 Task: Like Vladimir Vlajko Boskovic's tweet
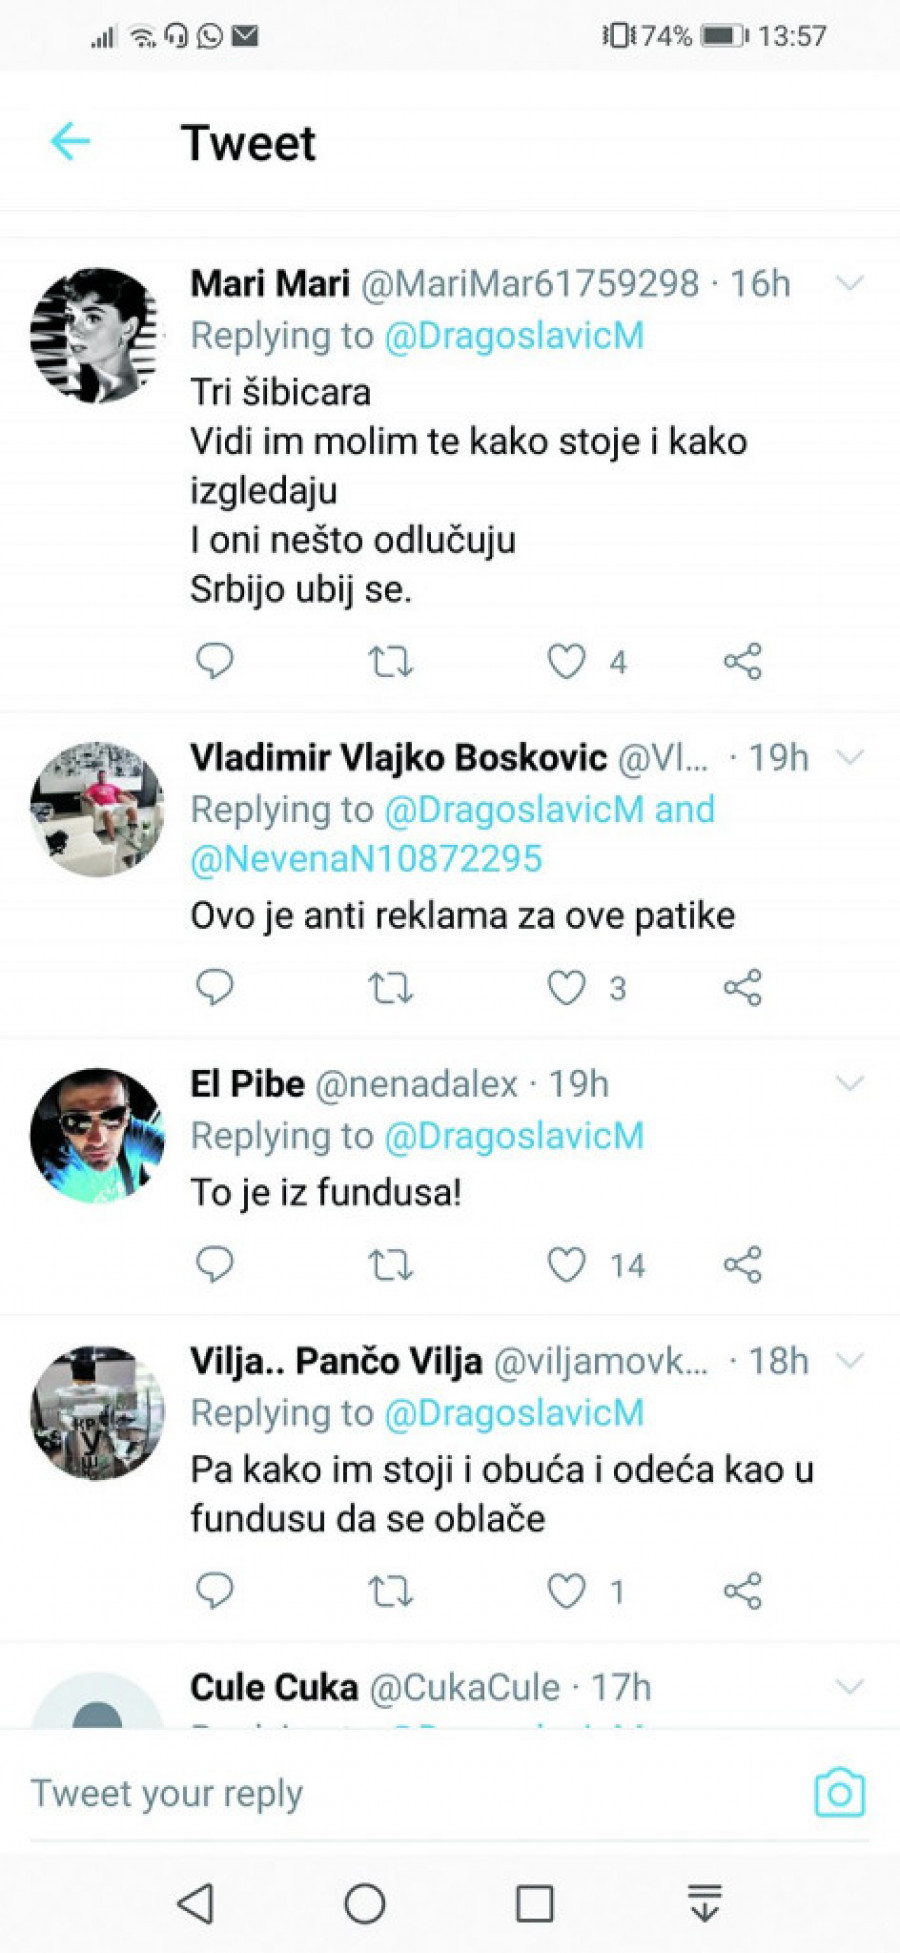[566, 988]
